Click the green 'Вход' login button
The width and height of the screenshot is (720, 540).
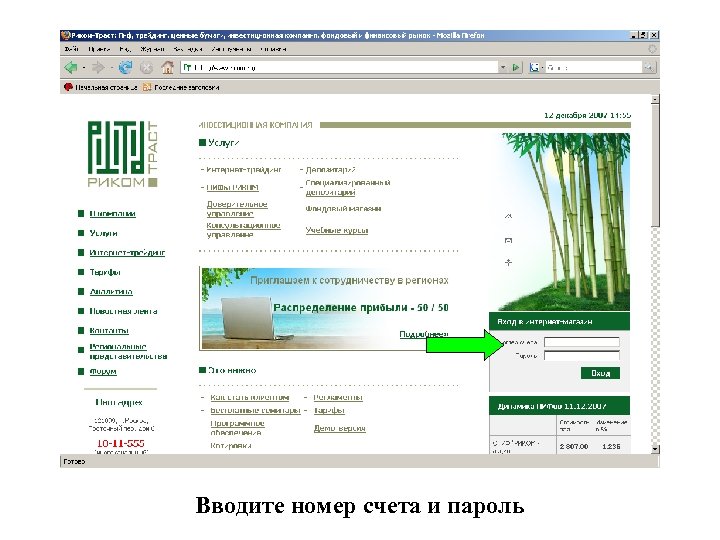pos(600,373)
